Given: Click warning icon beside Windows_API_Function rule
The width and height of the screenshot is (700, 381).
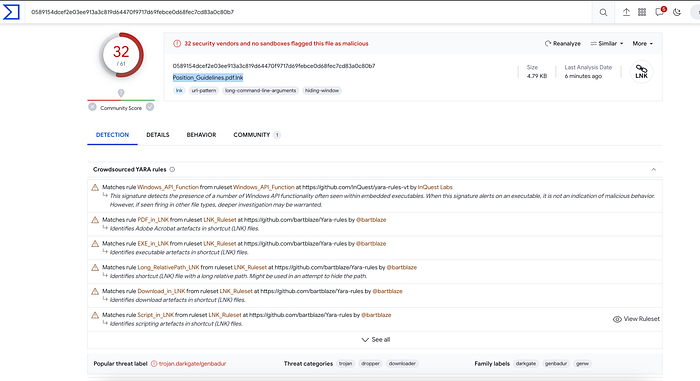Looking at the screenshot, I should point(95,188).
